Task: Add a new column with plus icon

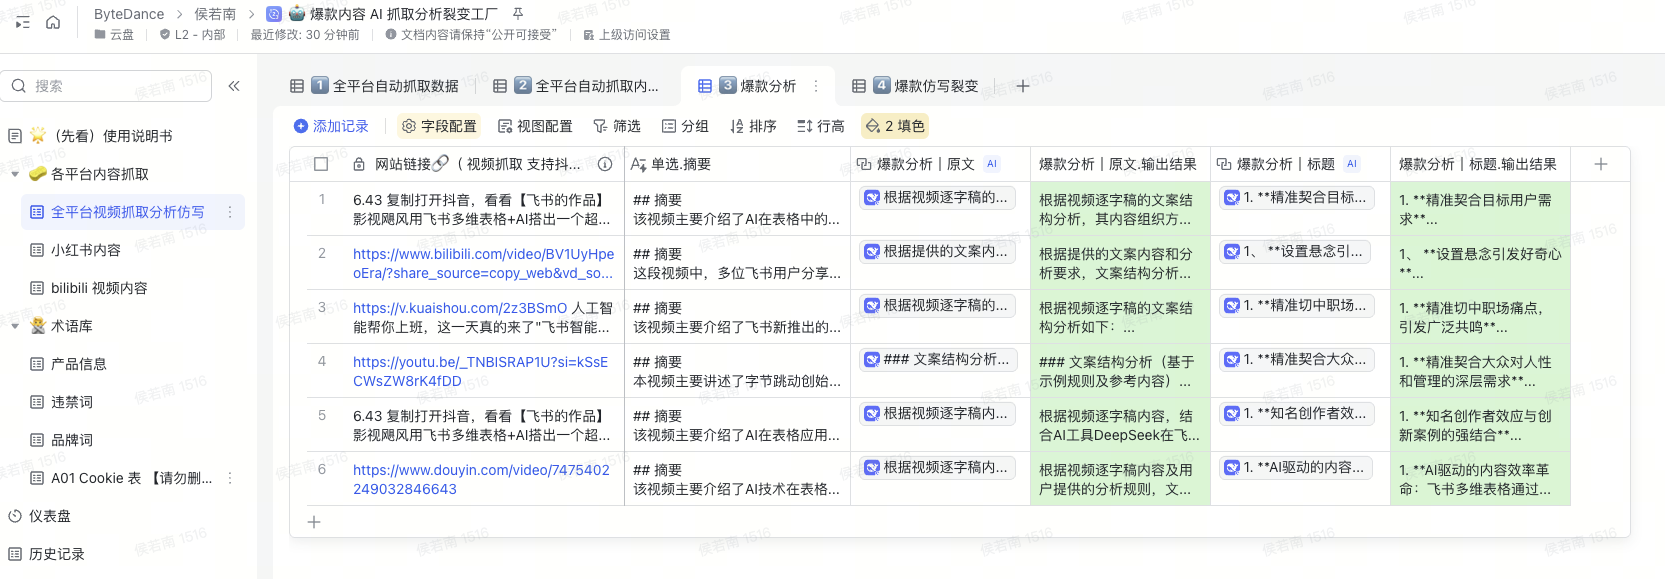Action: click(x=1600, y=164)
